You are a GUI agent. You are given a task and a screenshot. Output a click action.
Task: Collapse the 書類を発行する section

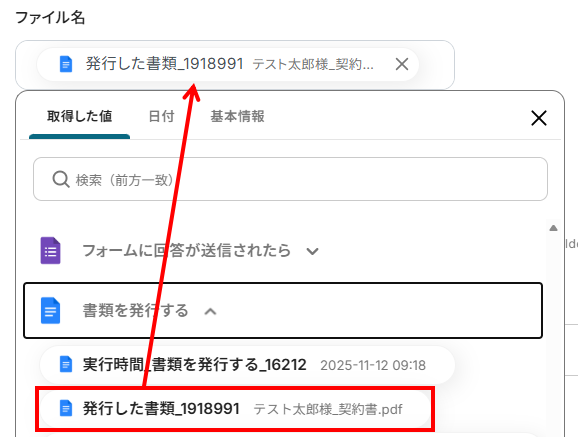coord(283,311)
